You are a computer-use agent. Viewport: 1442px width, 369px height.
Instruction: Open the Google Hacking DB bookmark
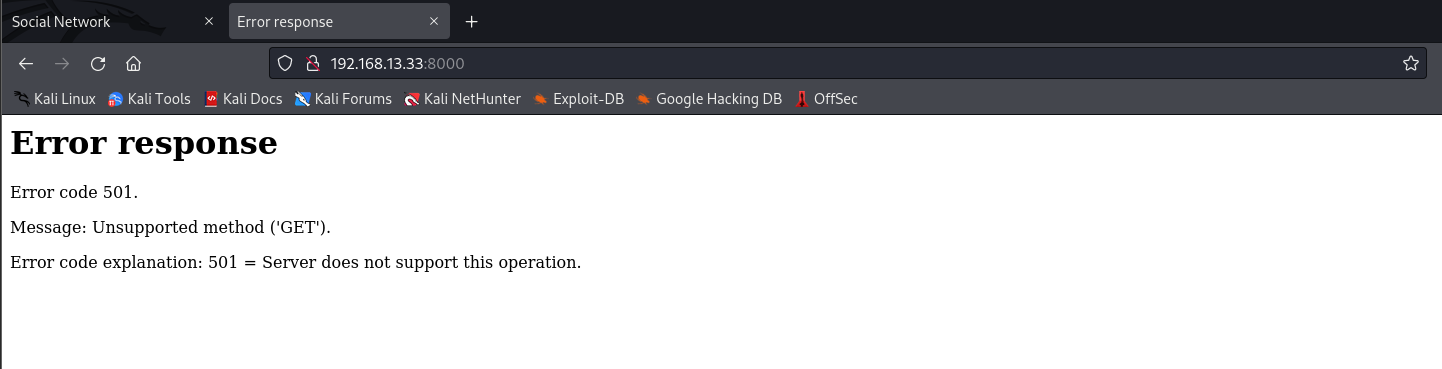709,99
